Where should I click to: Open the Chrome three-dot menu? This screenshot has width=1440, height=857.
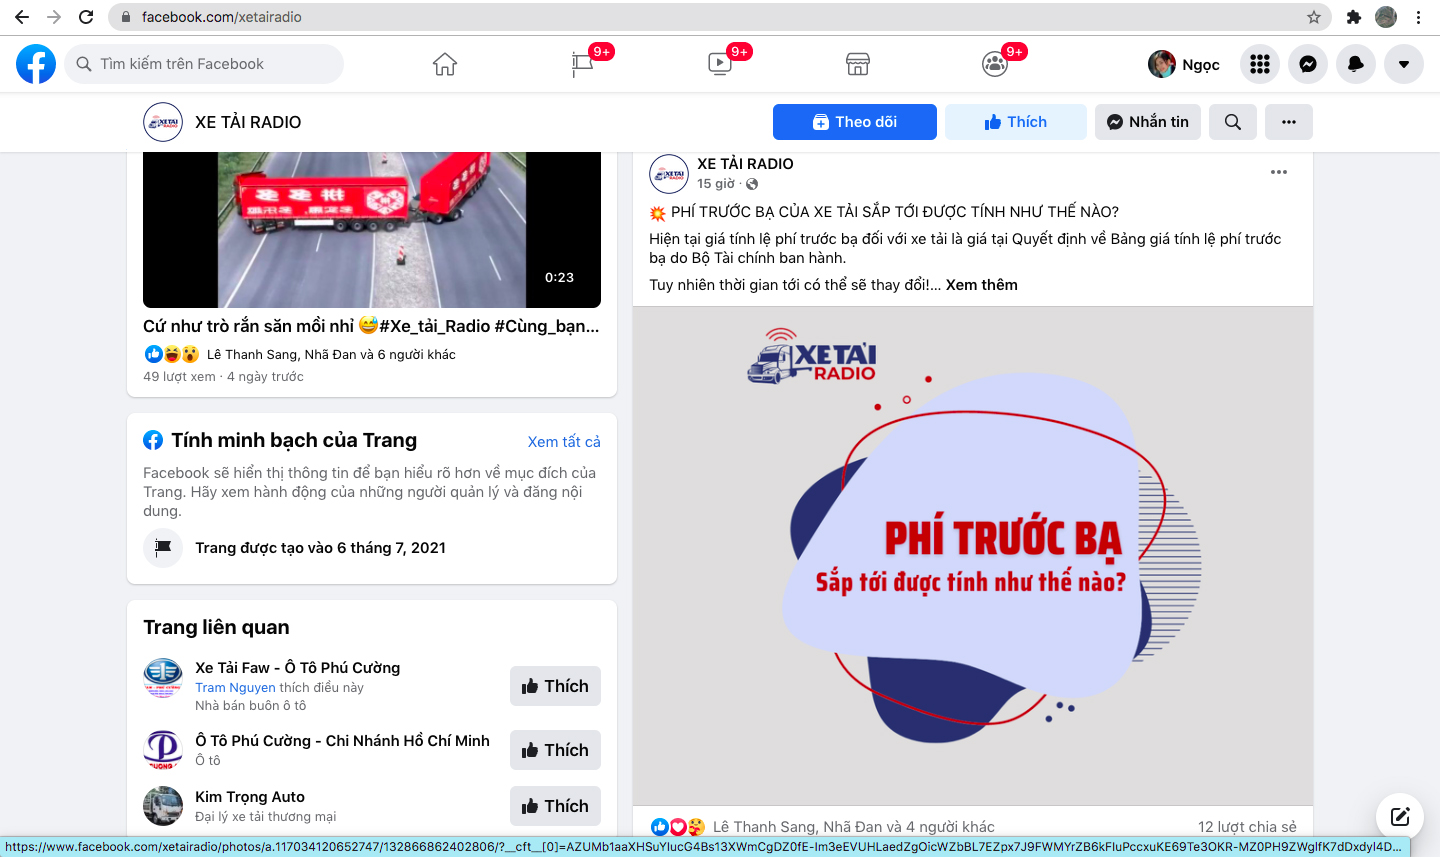tap(1418, 17)
